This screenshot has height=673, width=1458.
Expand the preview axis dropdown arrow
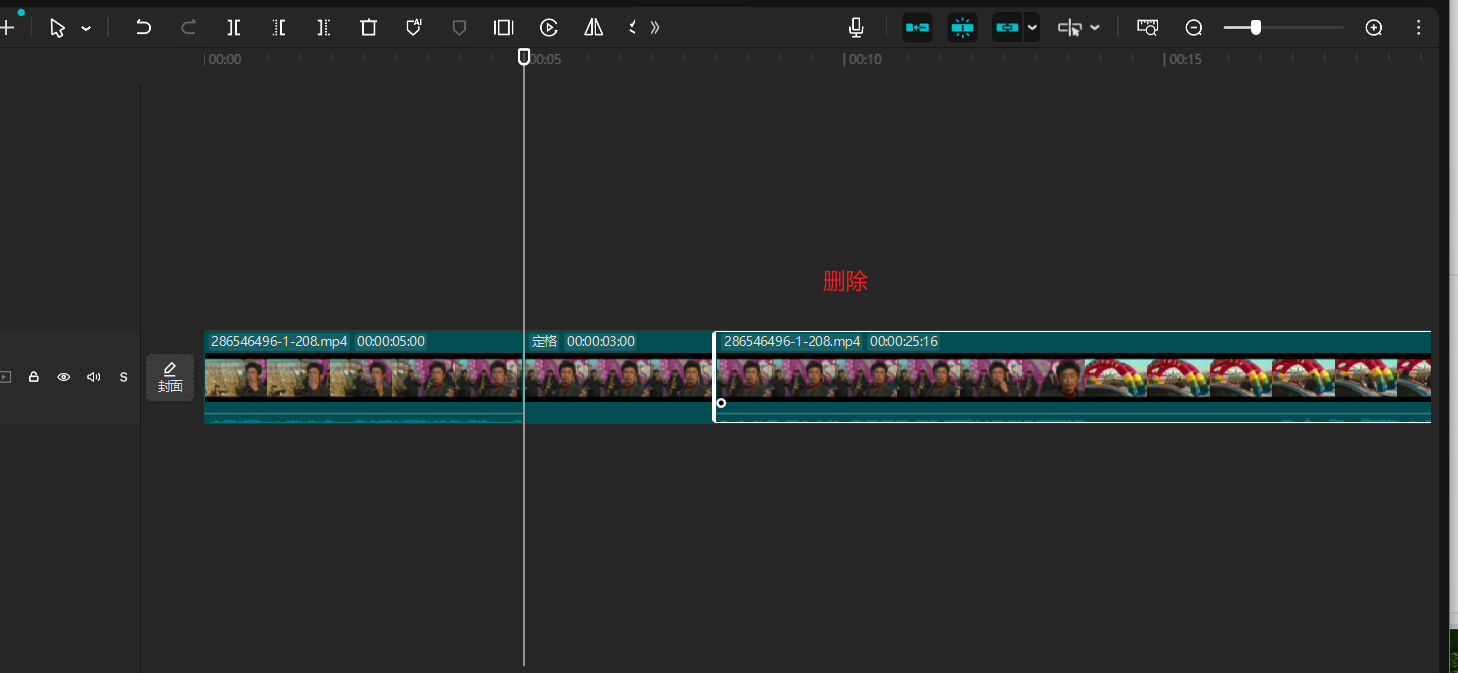point(1095,28)
